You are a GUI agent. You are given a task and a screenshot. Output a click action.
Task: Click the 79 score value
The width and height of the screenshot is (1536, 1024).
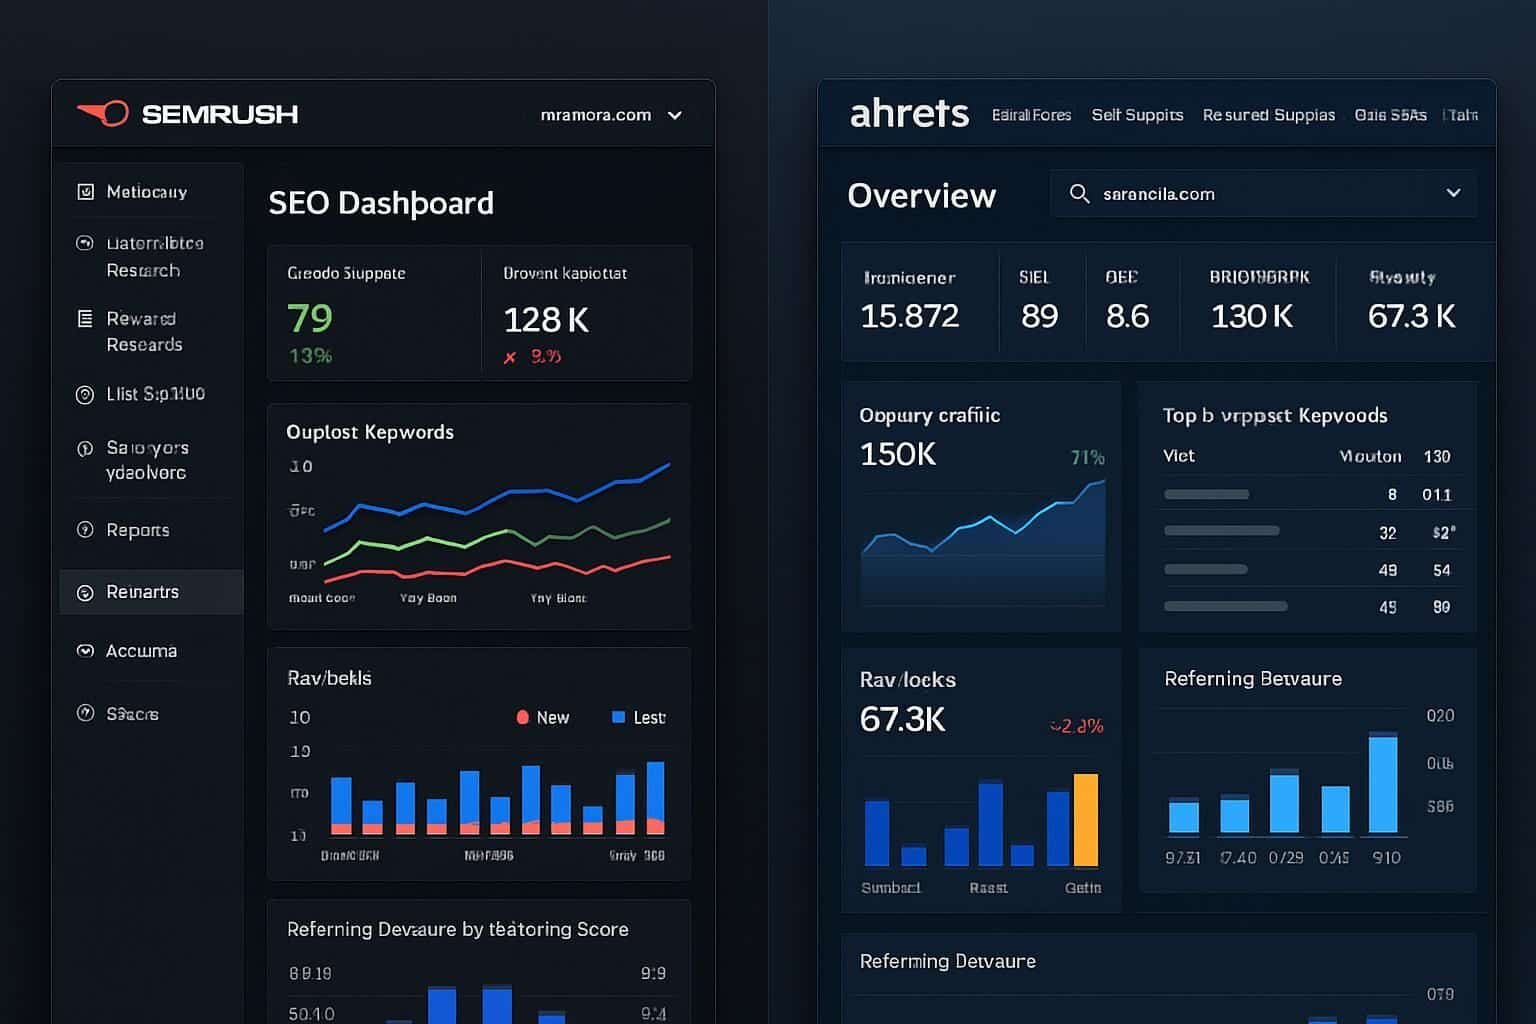310,318
